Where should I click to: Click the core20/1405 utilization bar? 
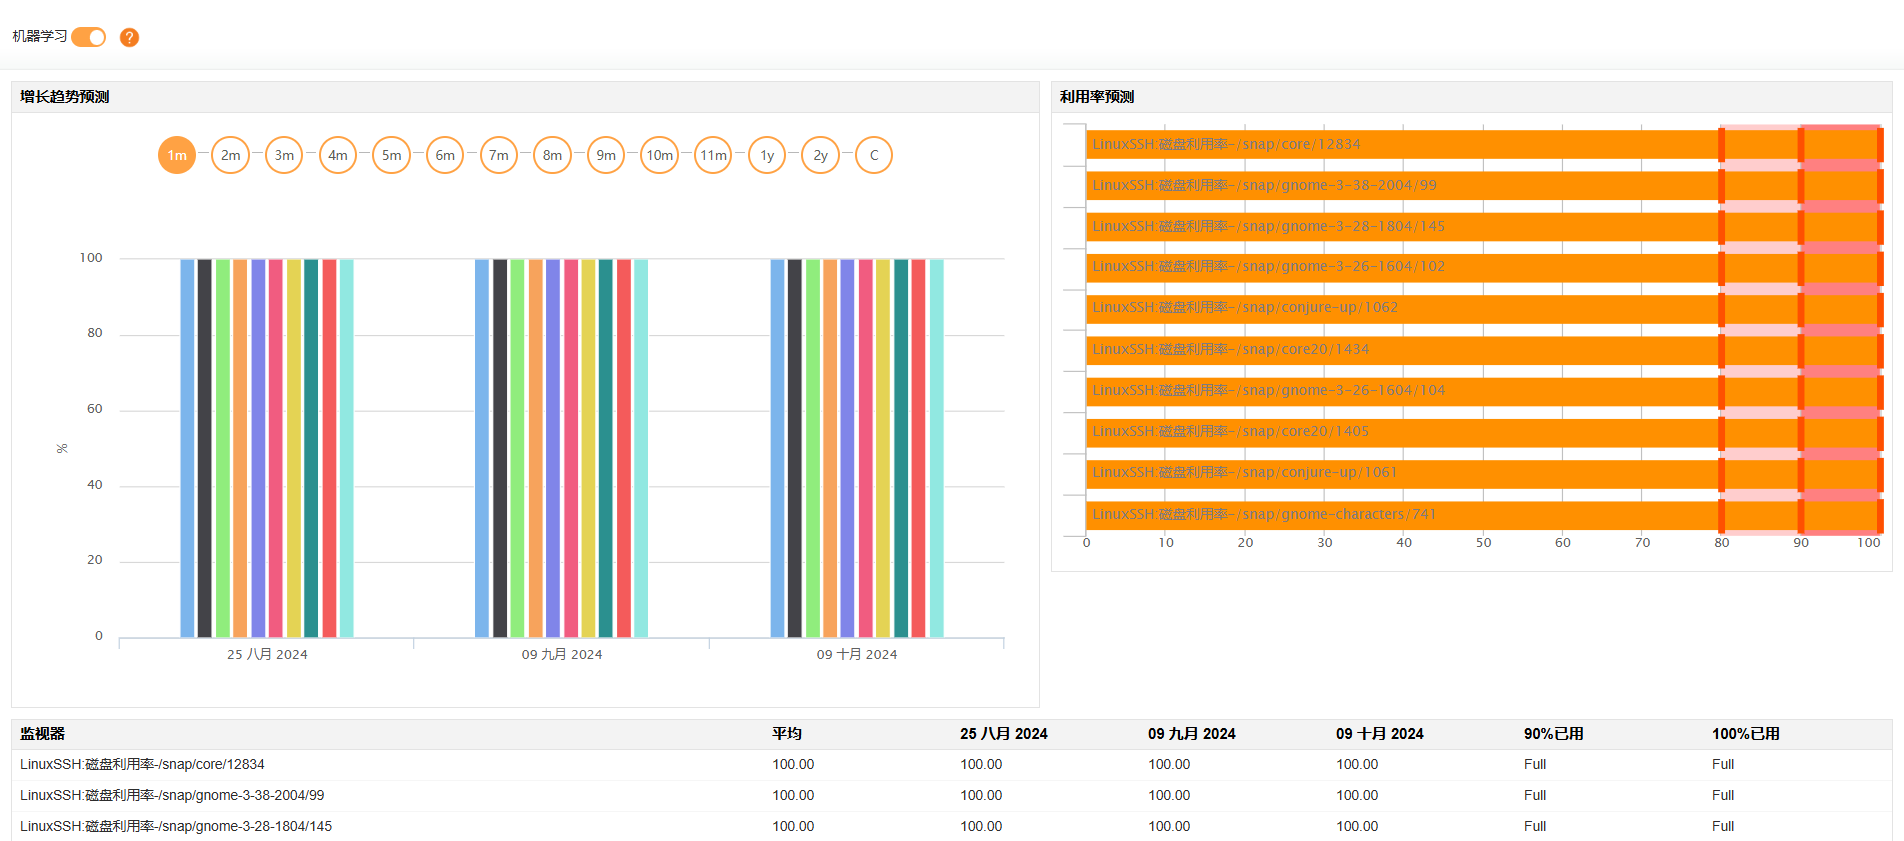[x=1484, y=432]
